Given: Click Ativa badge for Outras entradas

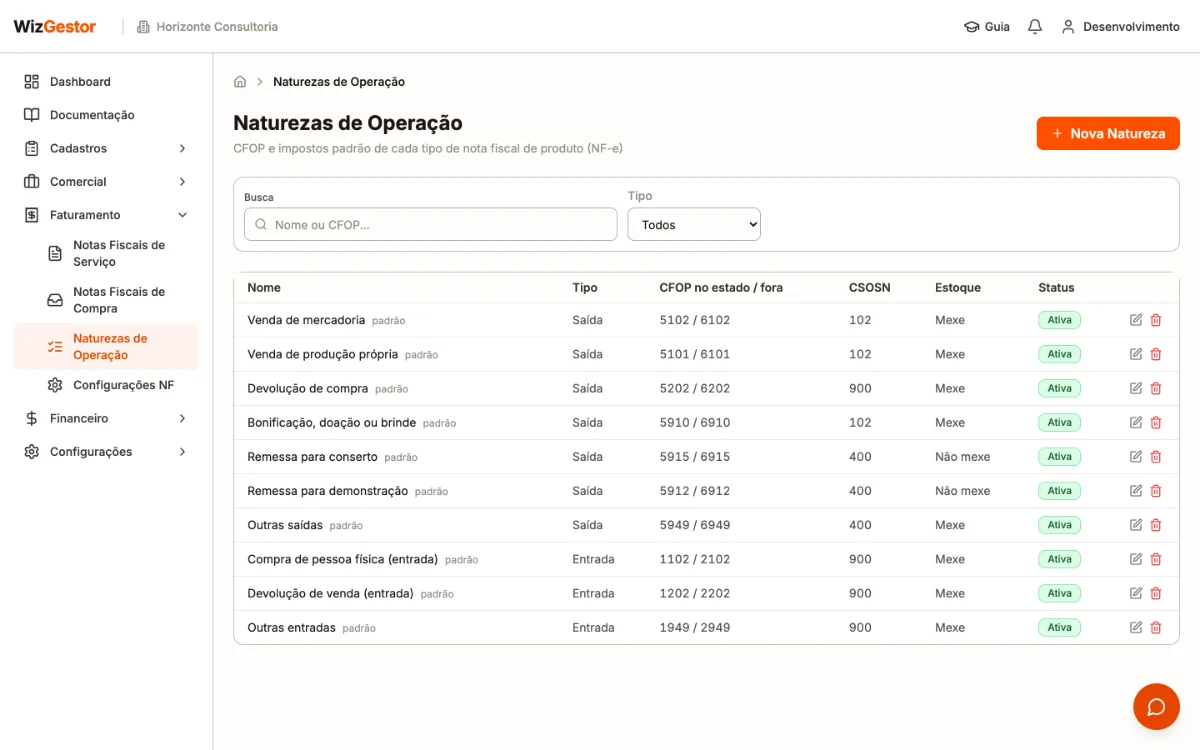Looking at the screenshot, I should tap(1059, 627).
